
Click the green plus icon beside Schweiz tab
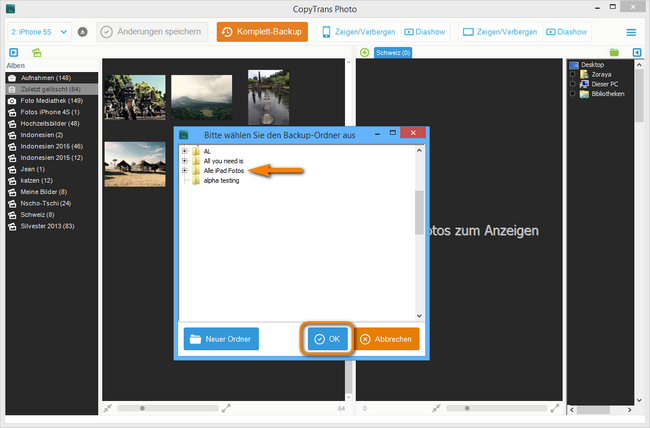pos(364,52)
